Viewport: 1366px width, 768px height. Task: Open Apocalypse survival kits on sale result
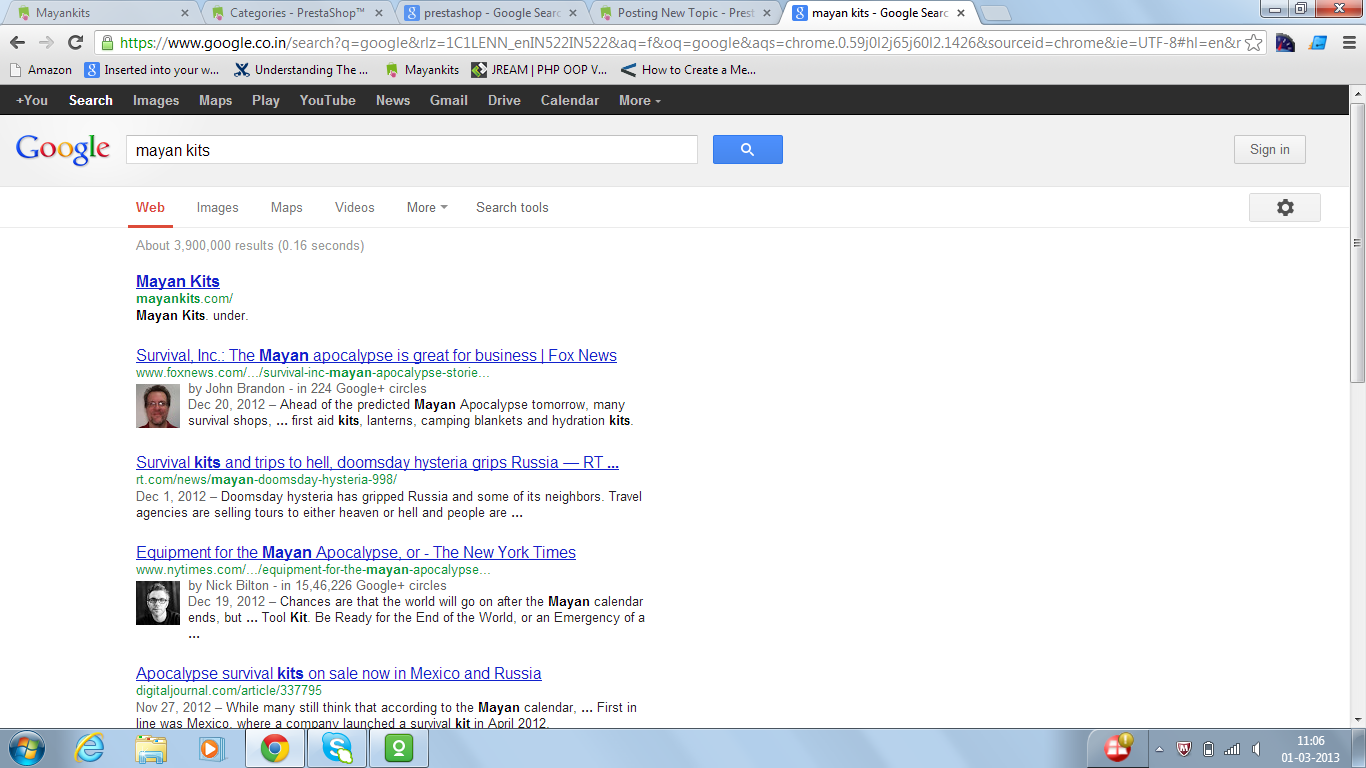(x=339, y=673)
